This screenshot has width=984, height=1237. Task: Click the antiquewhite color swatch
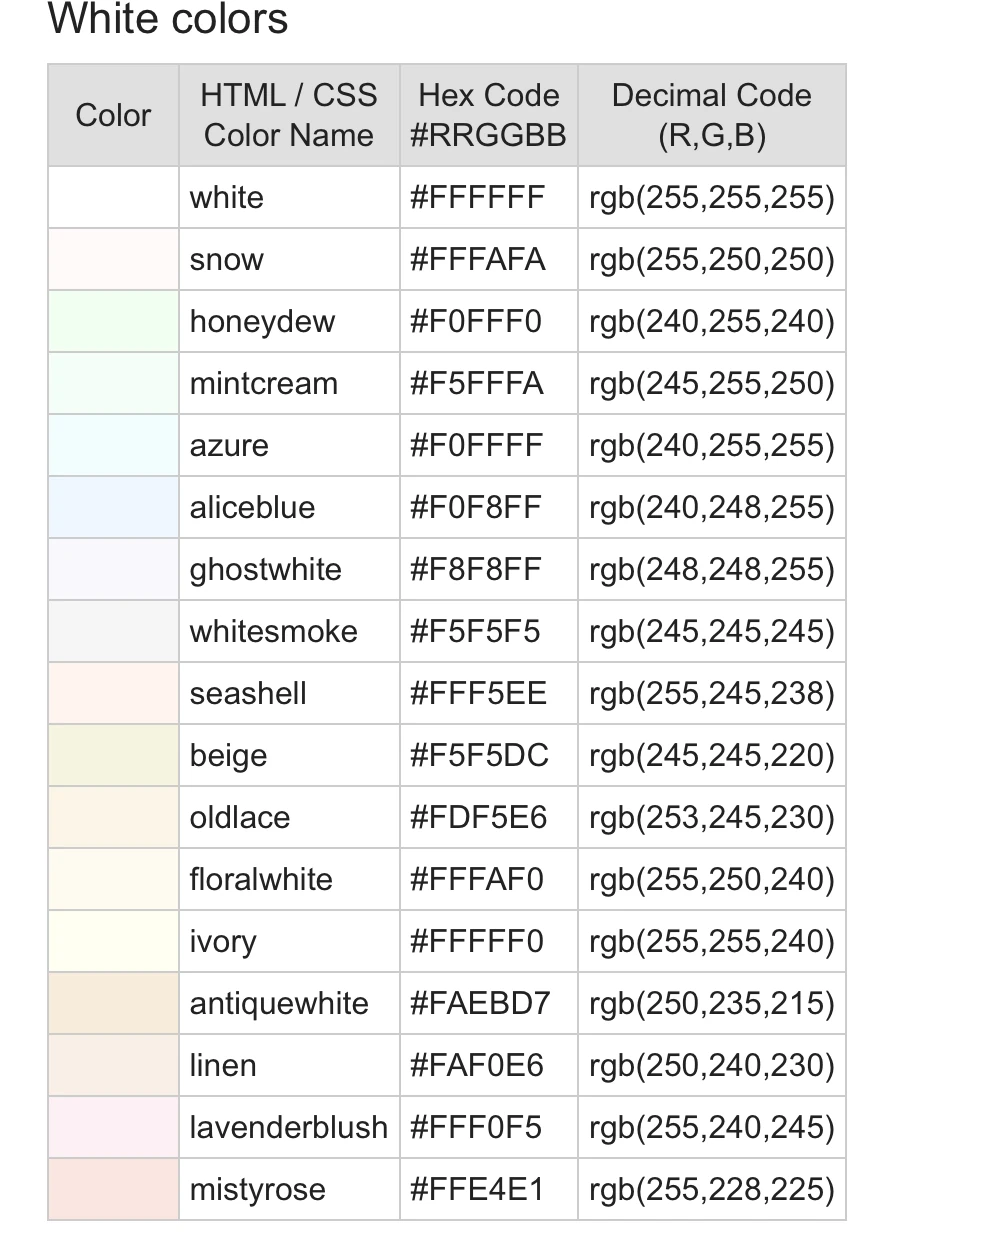pyautogui.click(x=113, y=1003)
